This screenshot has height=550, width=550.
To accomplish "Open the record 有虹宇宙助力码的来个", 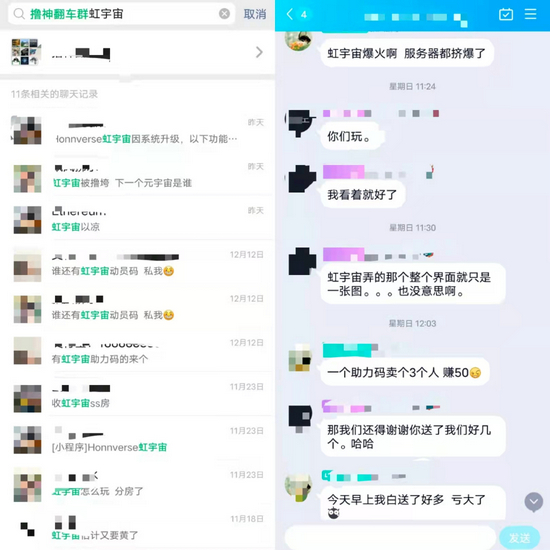I will pyautogui.click(x=138, y=351).
